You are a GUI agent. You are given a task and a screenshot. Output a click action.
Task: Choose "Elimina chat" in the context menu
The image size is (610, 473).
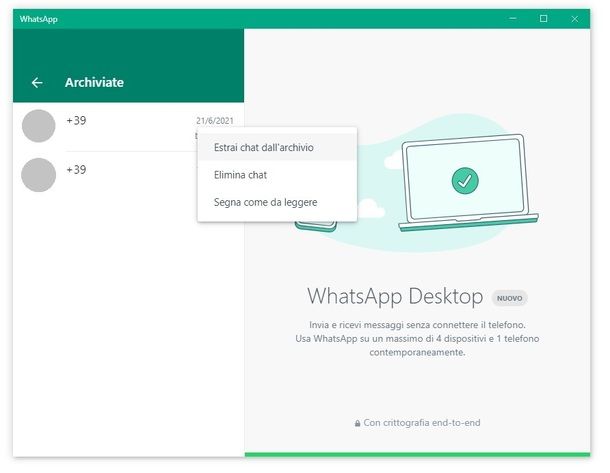point(277,175)
